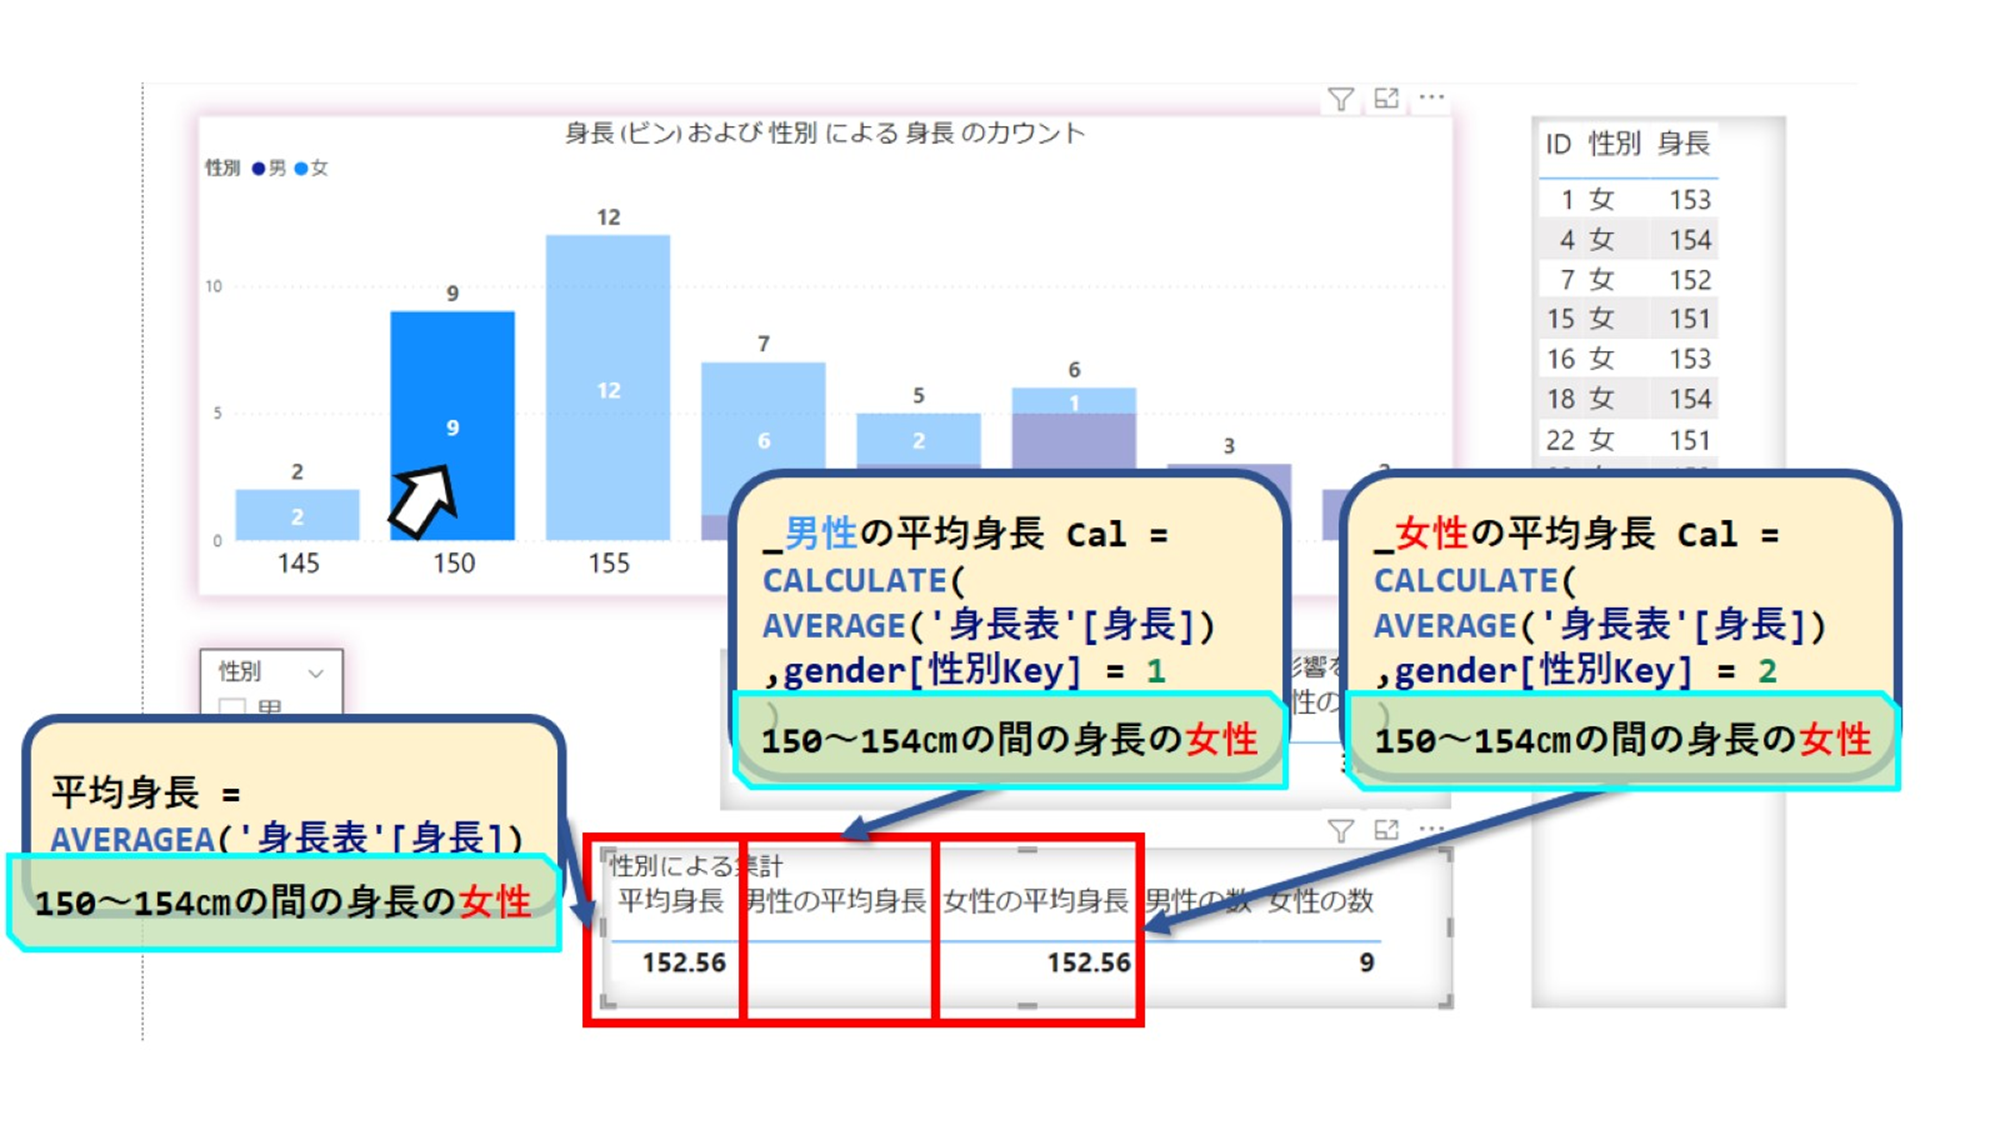Click the 女 legend marker

pos(301,168)
